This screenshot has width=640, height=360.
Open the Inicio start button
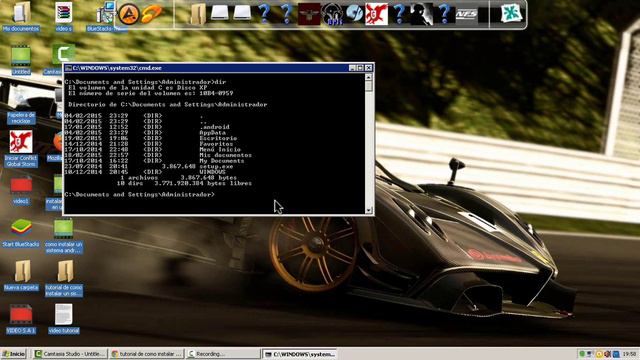point(13,354)
